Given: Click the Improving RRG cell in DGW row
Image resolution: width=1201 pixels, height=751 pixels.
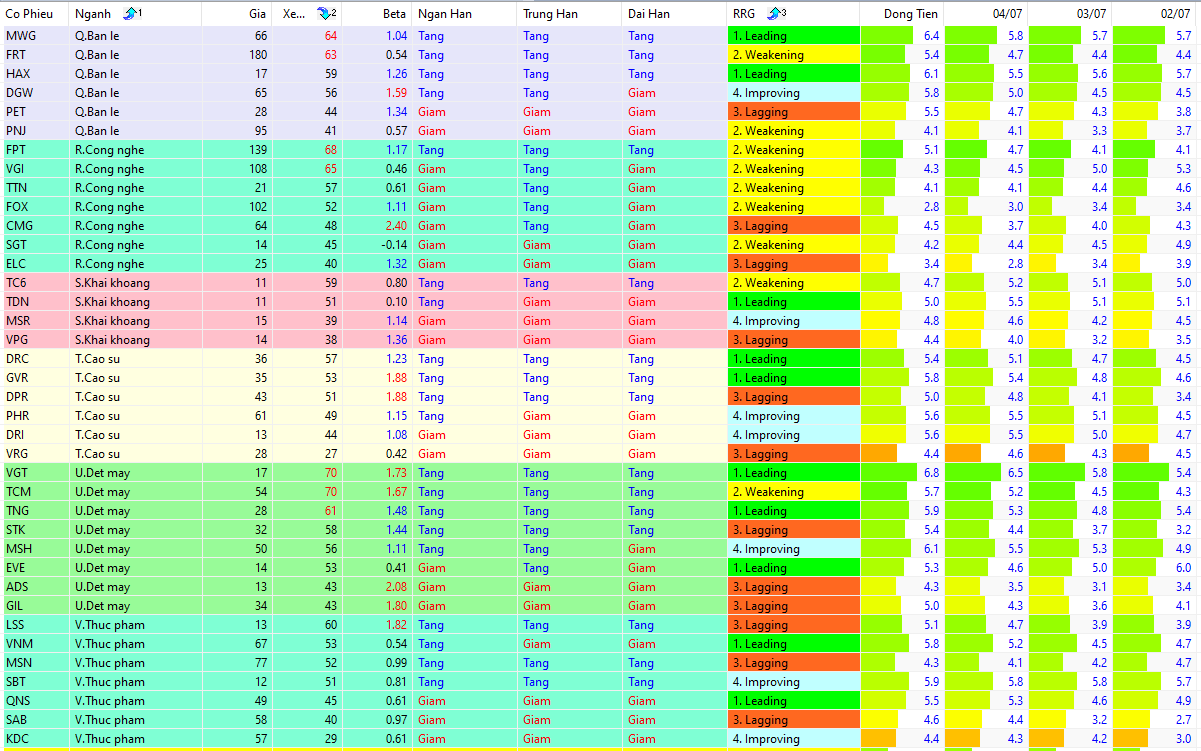Looking at the screenshot, I should click(x=794, y=93).
